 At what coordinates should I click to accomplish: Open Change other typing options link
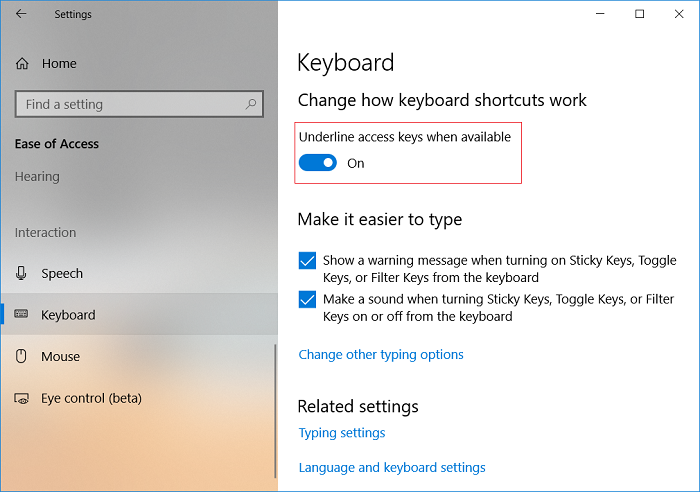click(381, 354)
